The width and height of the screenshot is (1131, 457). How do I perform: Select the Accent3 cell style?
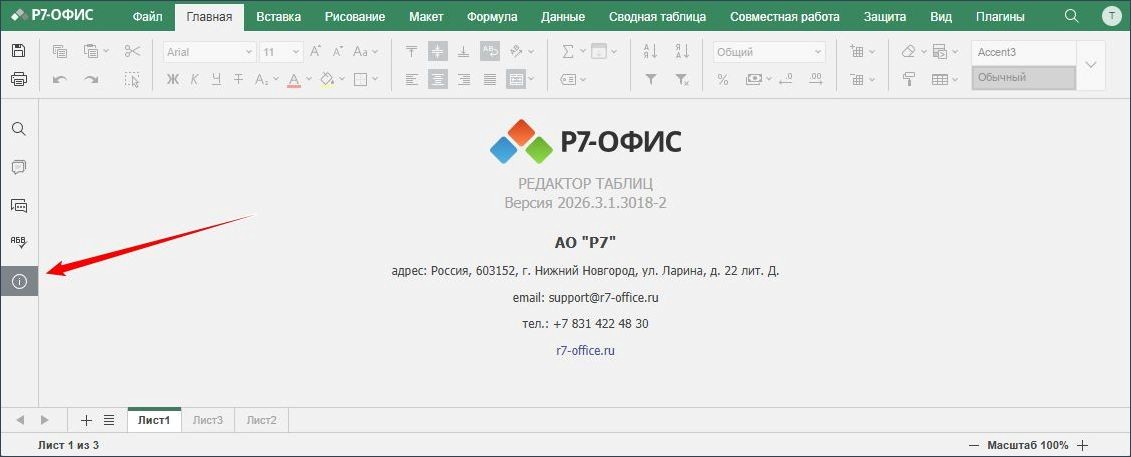pos(1024,53)
